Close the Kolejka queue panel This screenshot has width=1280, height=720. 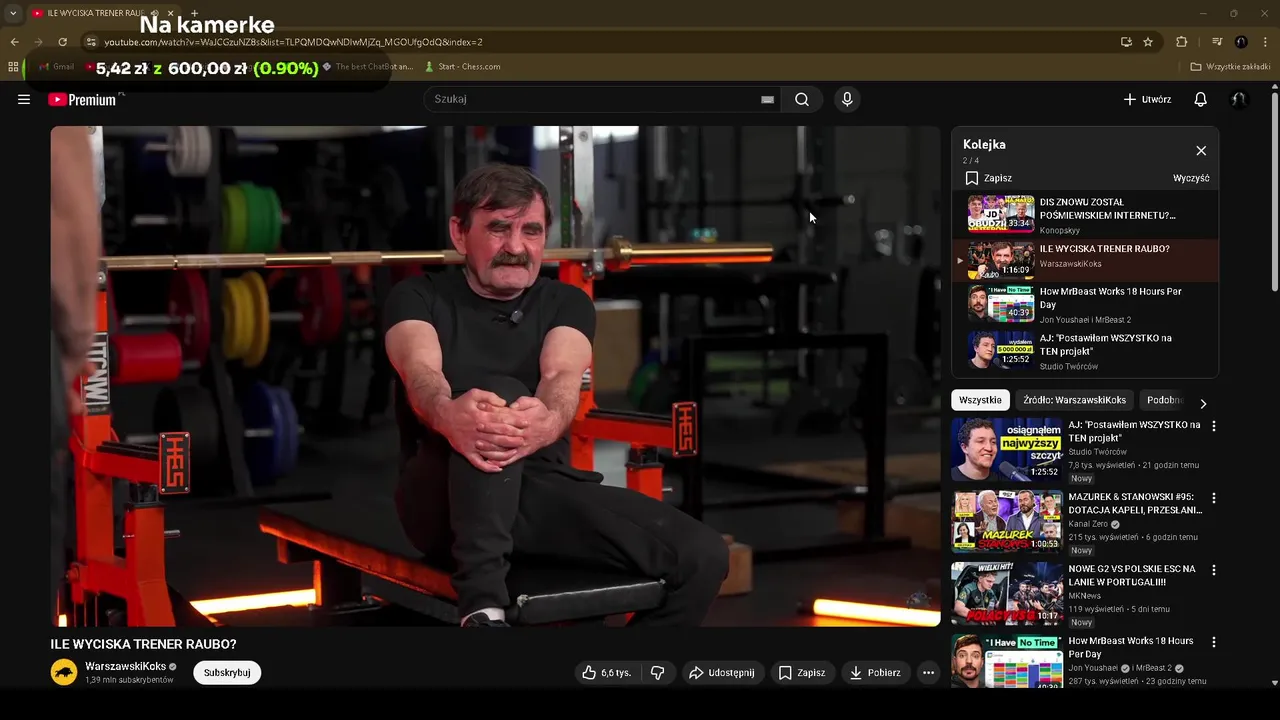click(x=1201, y=151)
